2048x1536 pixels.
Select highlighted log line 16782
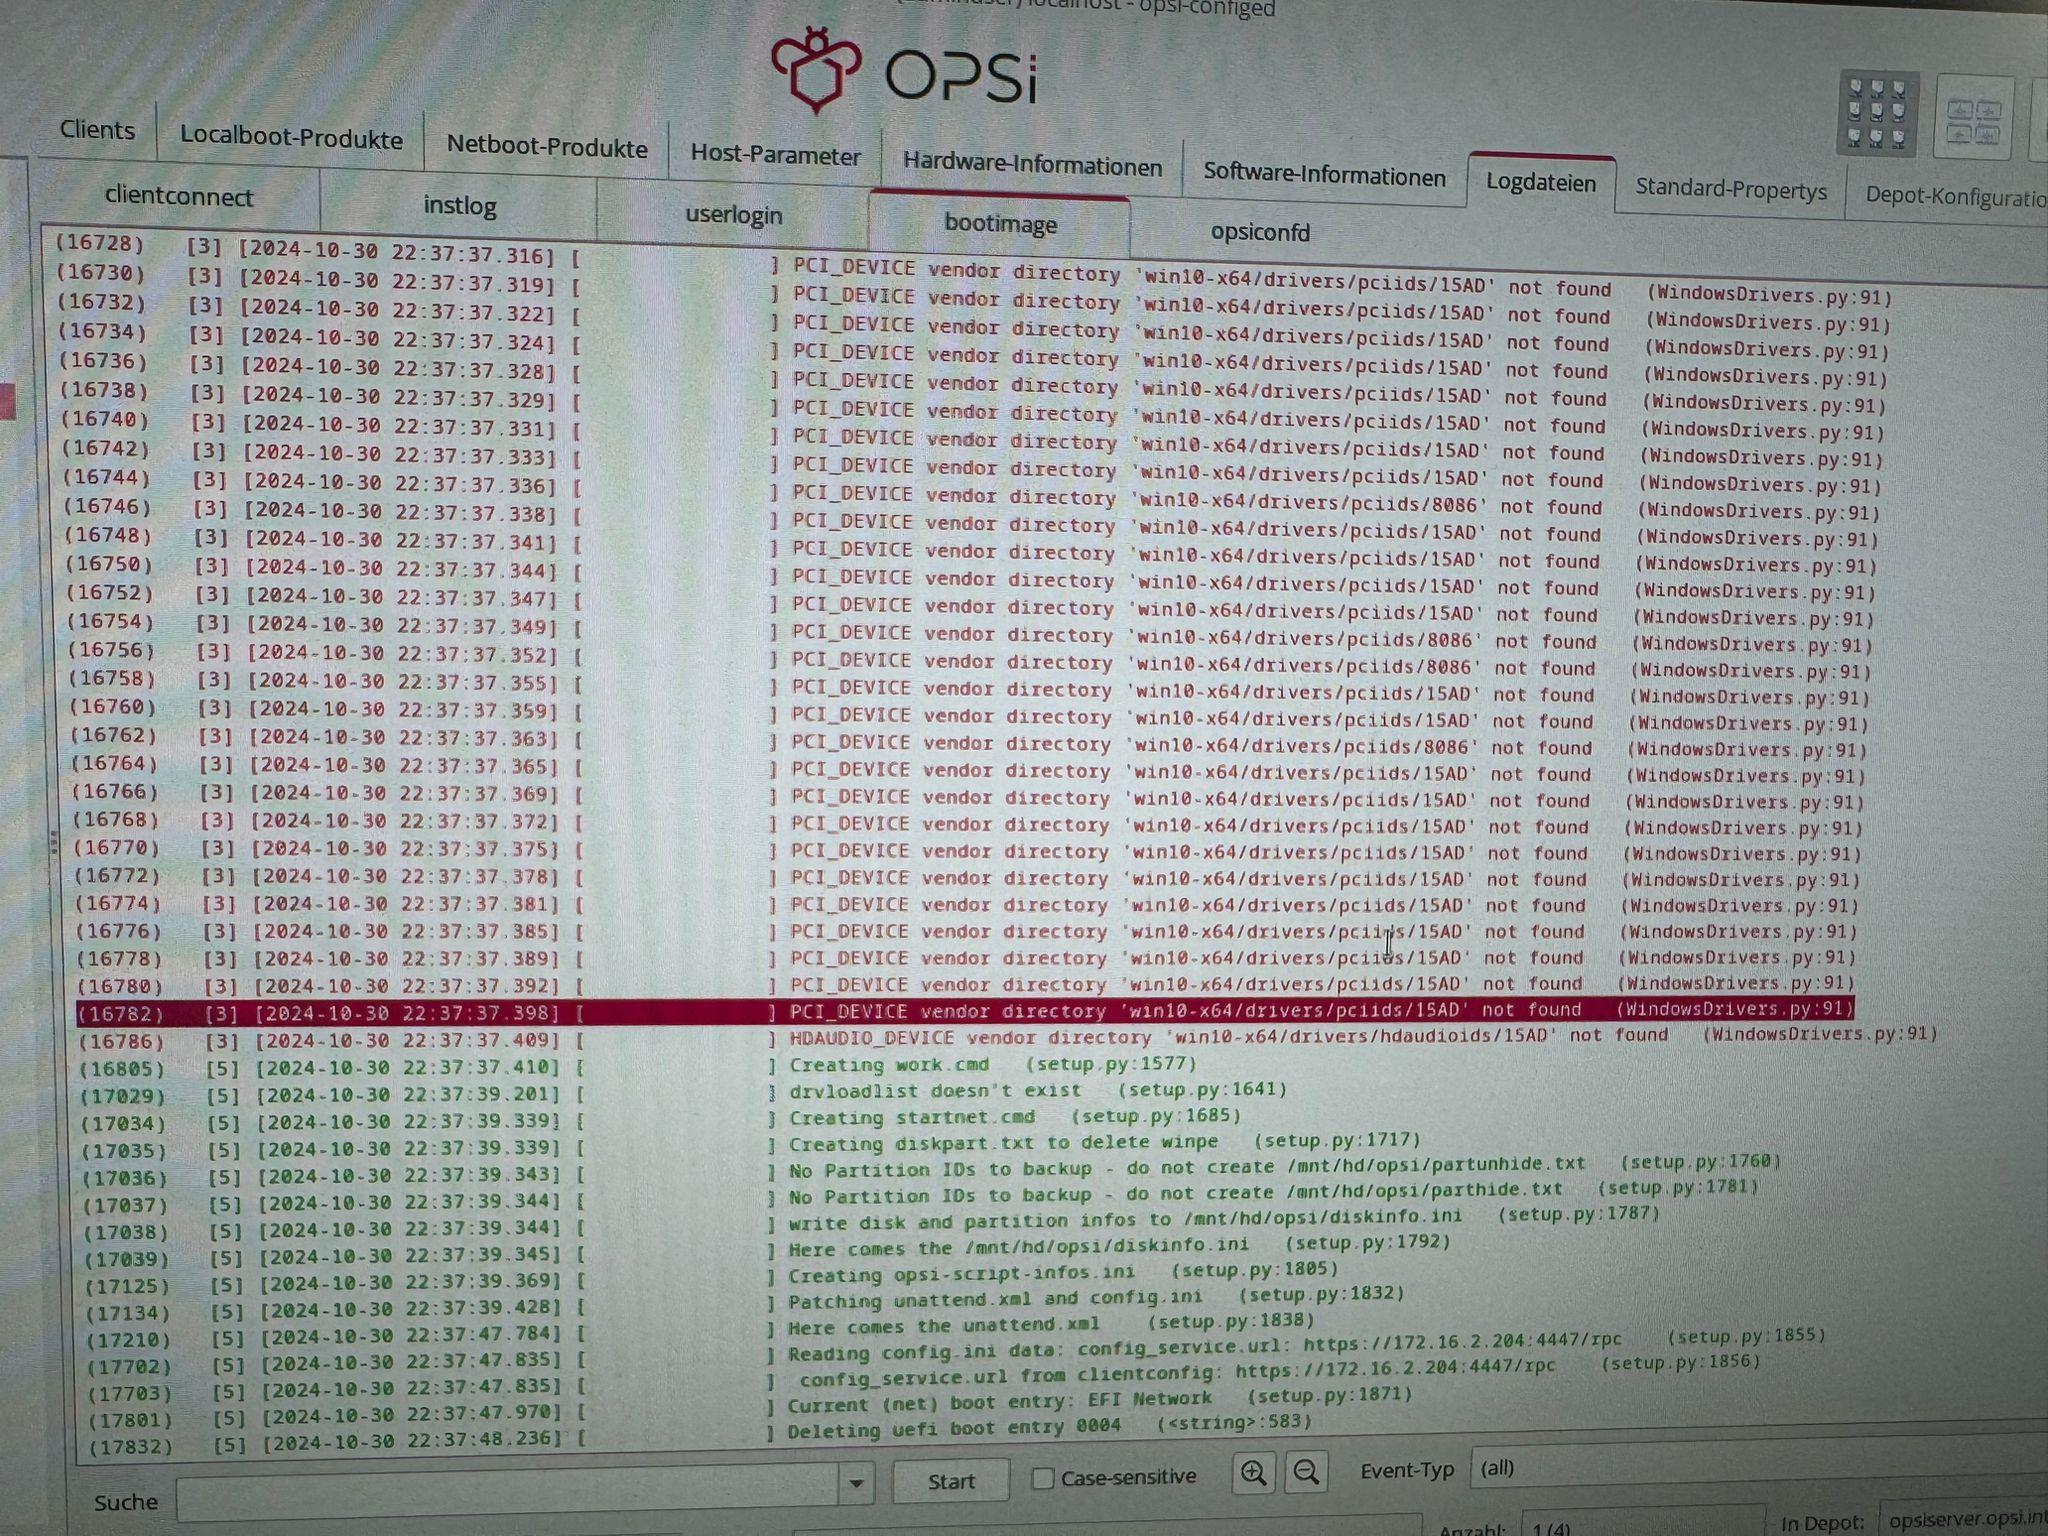pos(965,1011)
